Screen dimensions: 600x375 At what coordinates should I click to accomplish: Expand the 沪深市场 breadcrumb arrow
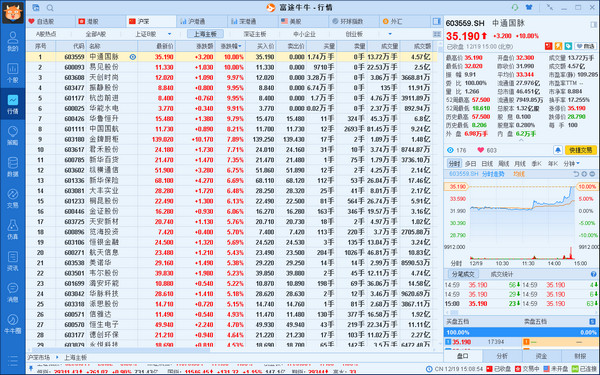(57, 357)
